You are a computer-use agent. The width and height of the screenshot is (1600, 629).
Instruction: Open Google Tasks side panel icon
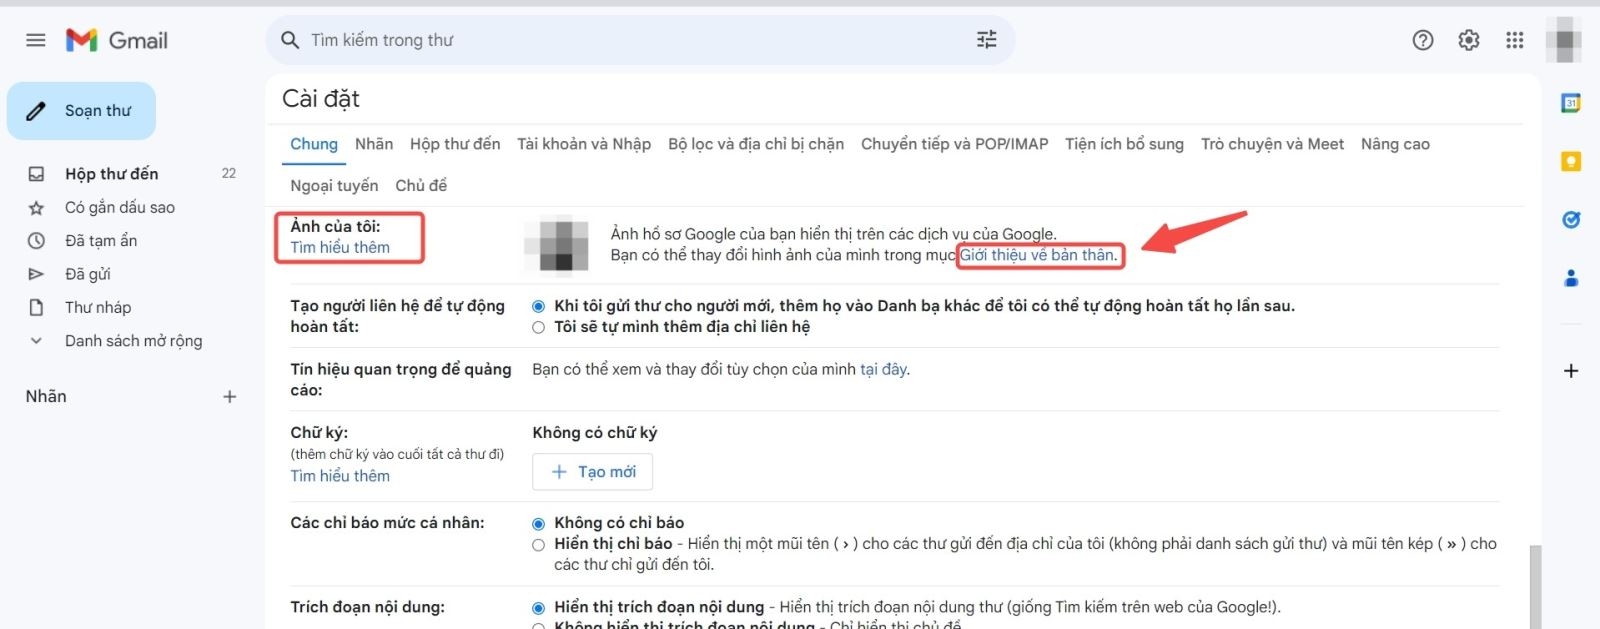[x=1571, y=219]
